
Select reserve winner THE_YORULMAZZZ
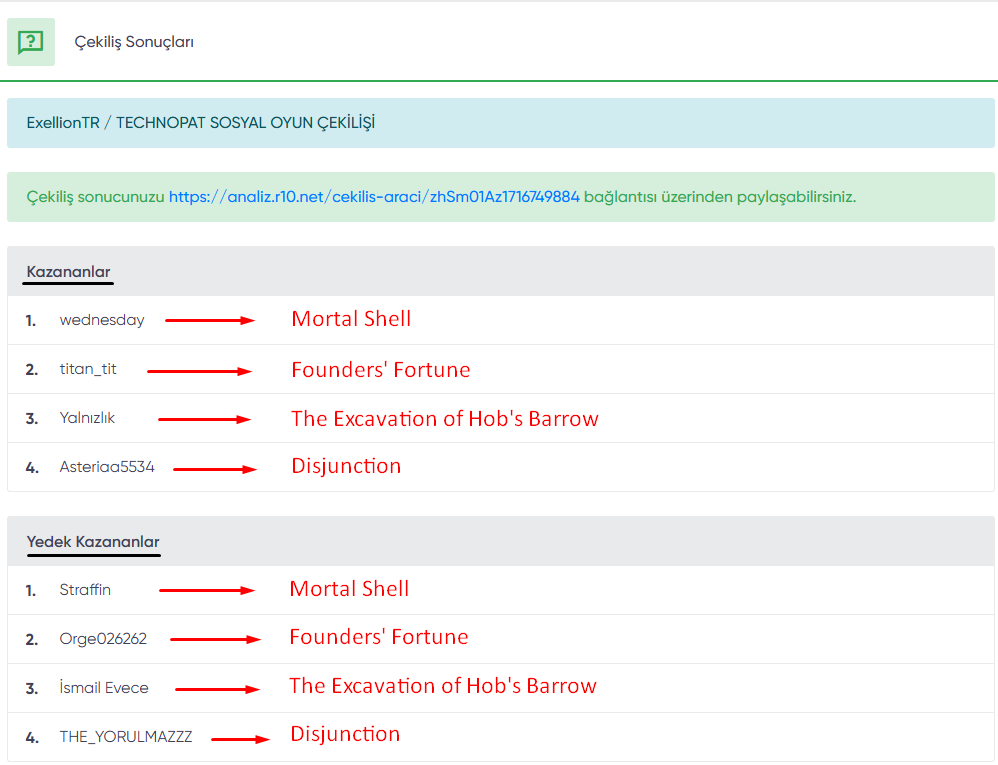pyautogui.click(x=126, y=737)
